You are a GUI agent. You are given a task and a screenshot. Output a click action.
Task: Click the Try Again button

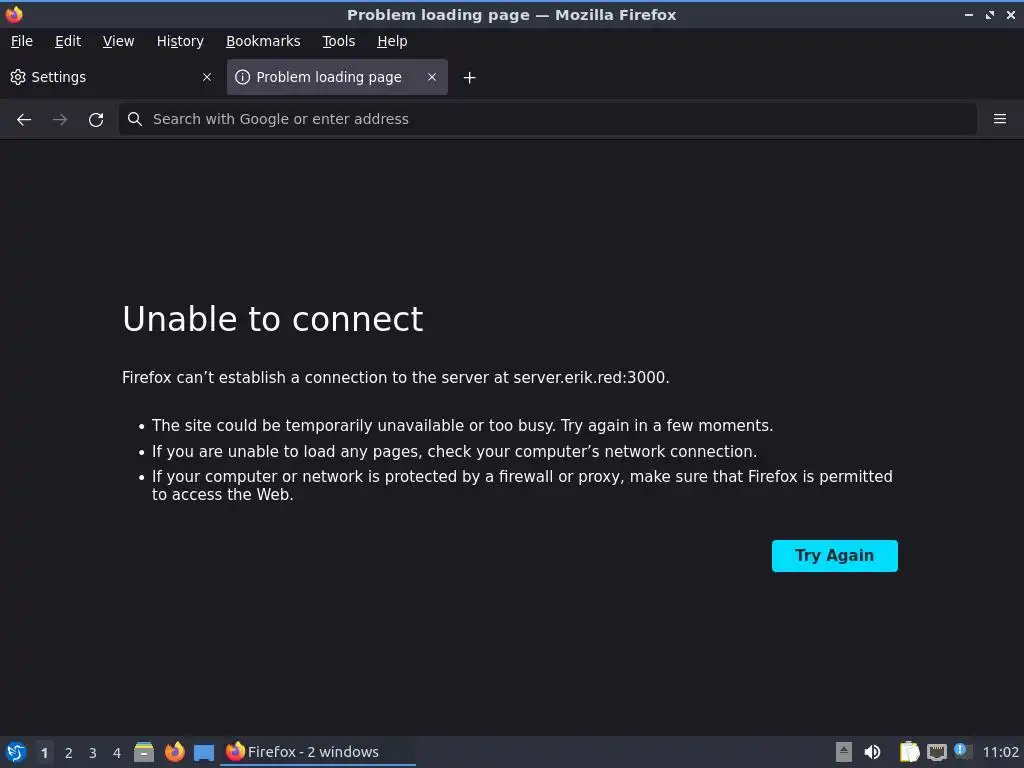point(835,556)
